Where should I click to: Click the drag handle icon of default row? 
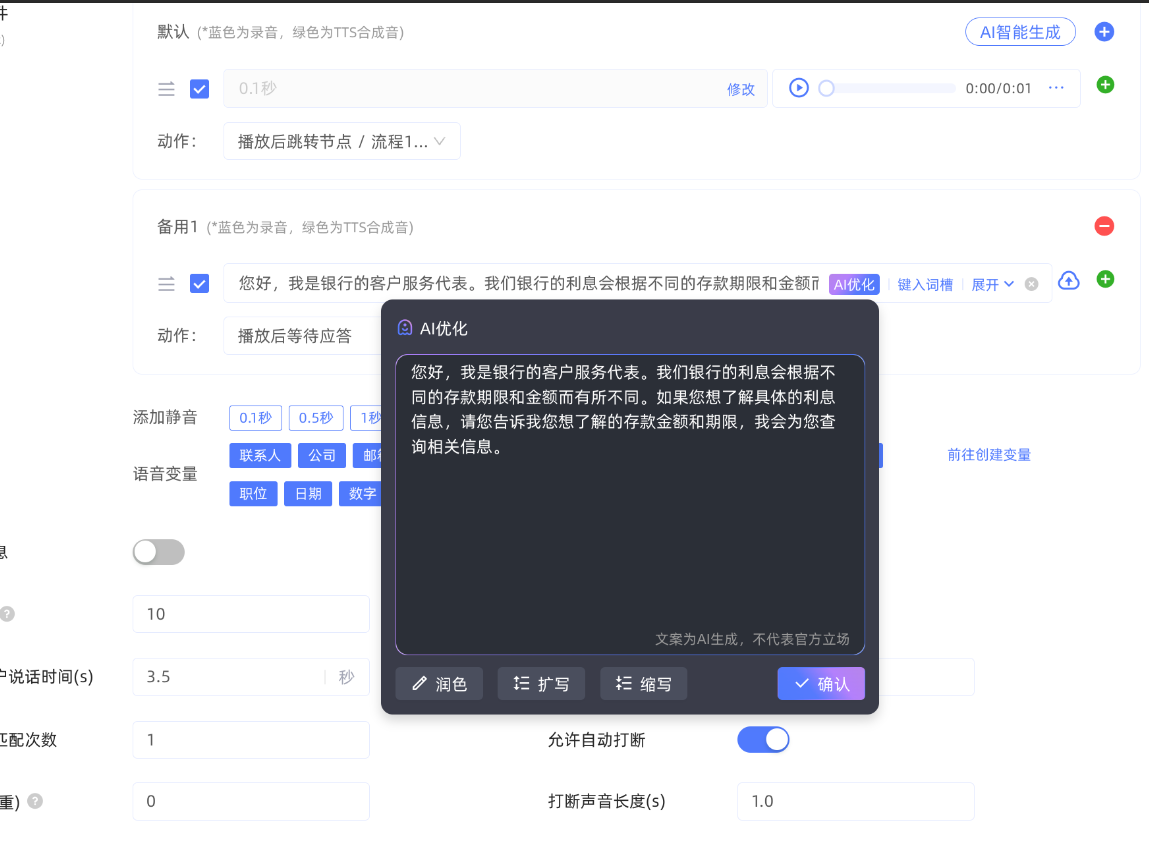coord(166,89)
